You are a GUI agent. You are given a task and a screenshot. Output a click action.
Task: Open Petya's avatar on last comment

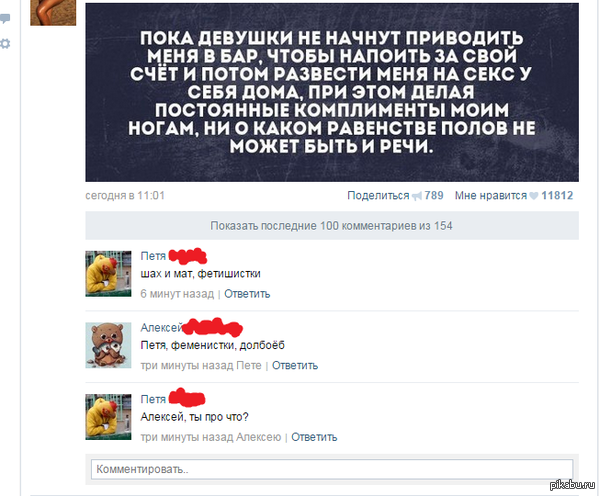(x=108, y=417)
